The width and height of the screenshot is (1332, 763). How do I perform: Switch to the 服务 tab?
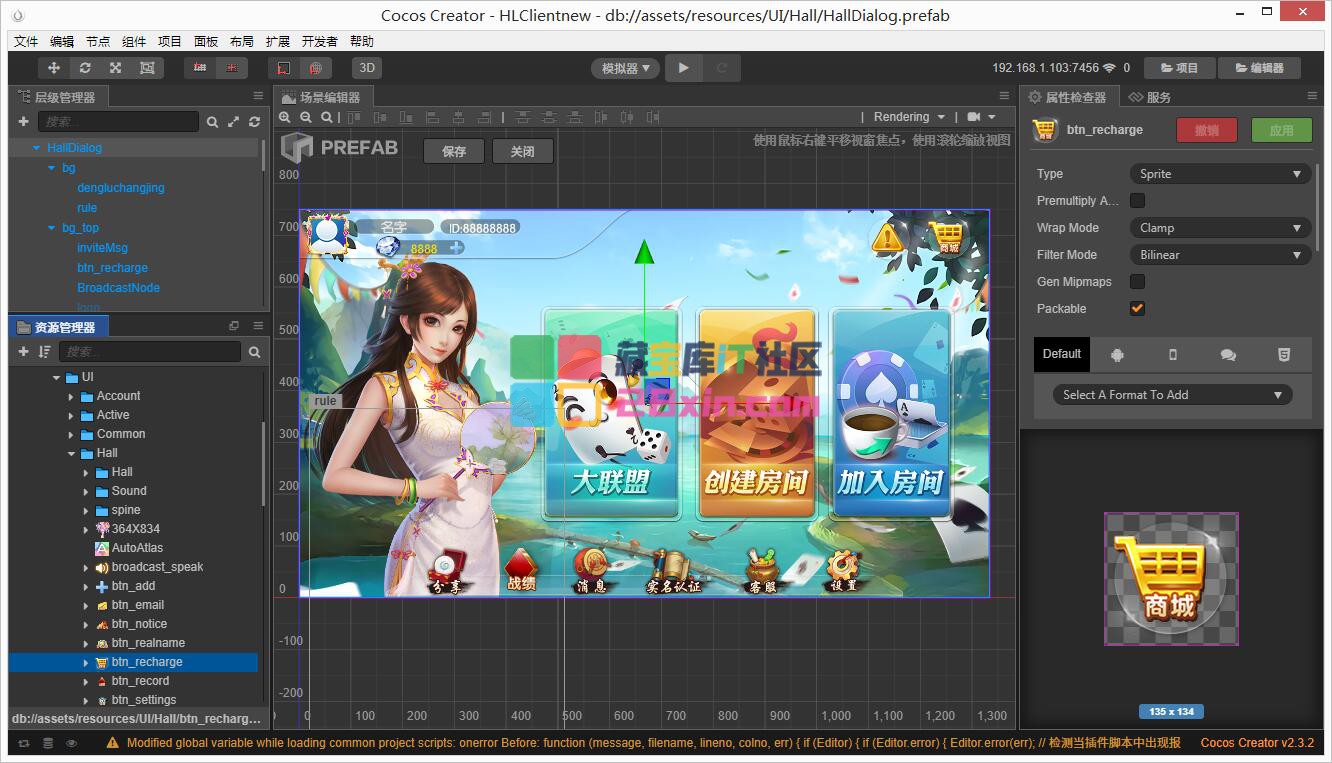tap(1150, 97)
